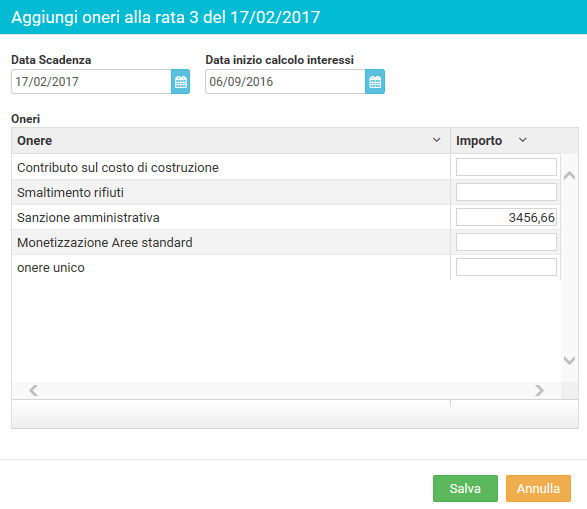Image resolution: width=587 pixels, height=509 pixels.
Task: Click the Data inizio calcolo interessi field
Action: [285, 82]
